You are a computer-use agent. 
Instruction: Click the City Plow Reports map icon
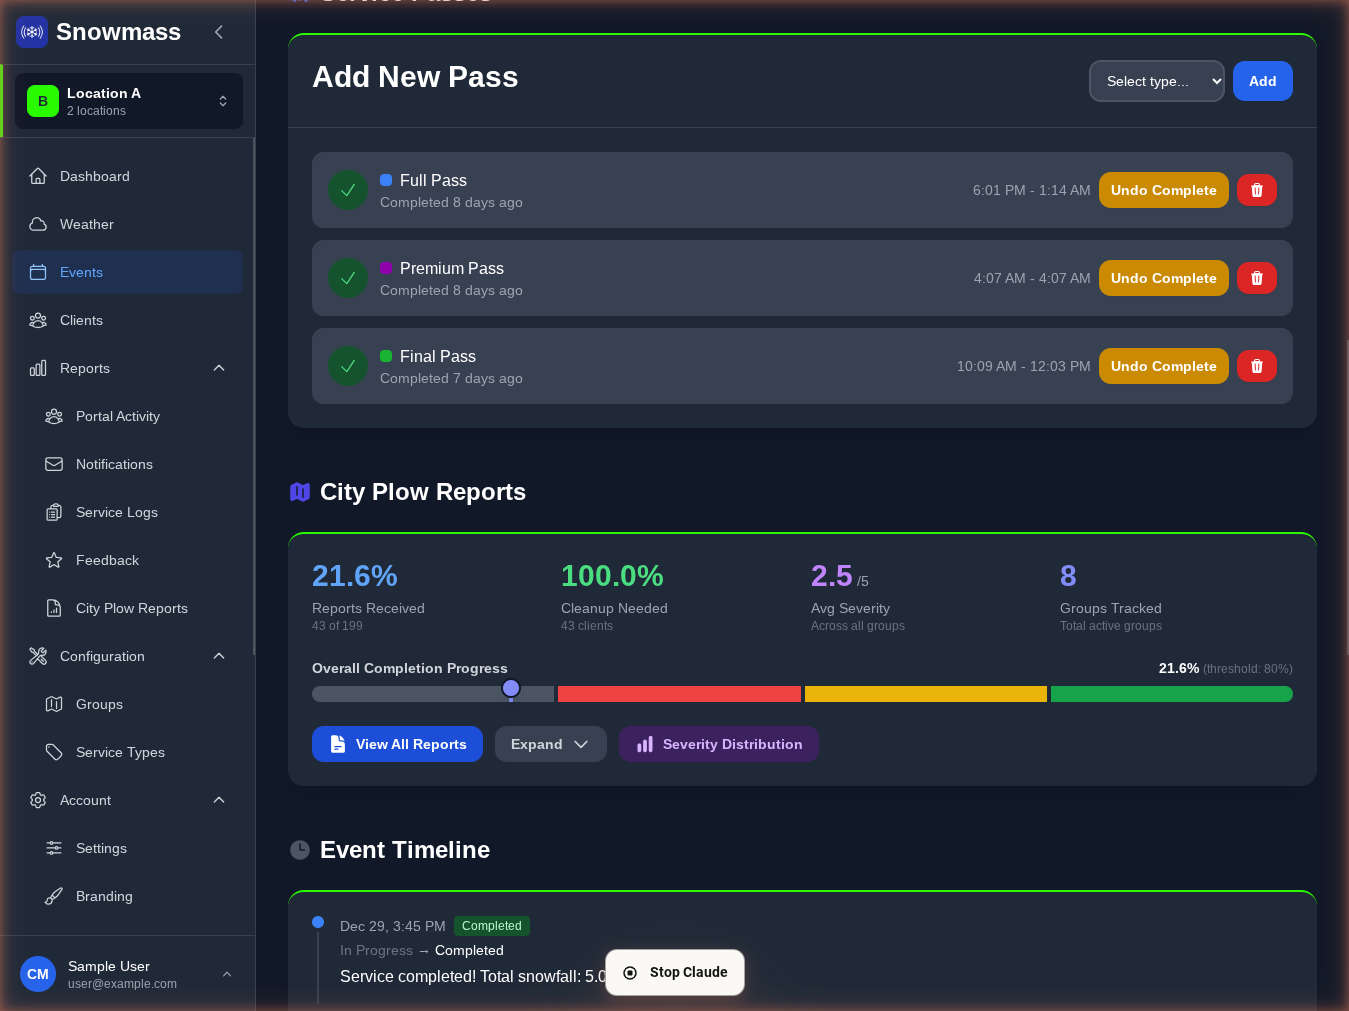click(300, 492)
